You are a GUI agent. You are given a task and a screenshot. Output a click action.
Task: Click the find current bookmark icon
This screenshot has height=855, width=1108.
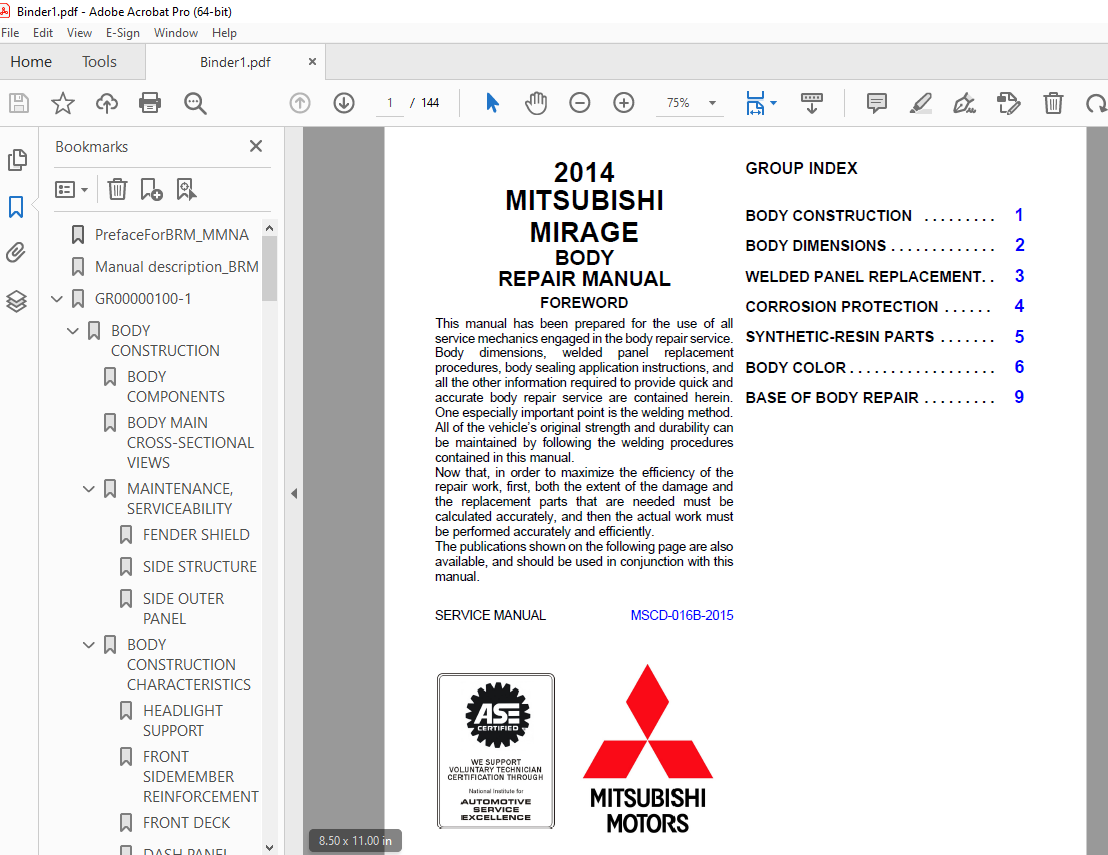point(186,189)
